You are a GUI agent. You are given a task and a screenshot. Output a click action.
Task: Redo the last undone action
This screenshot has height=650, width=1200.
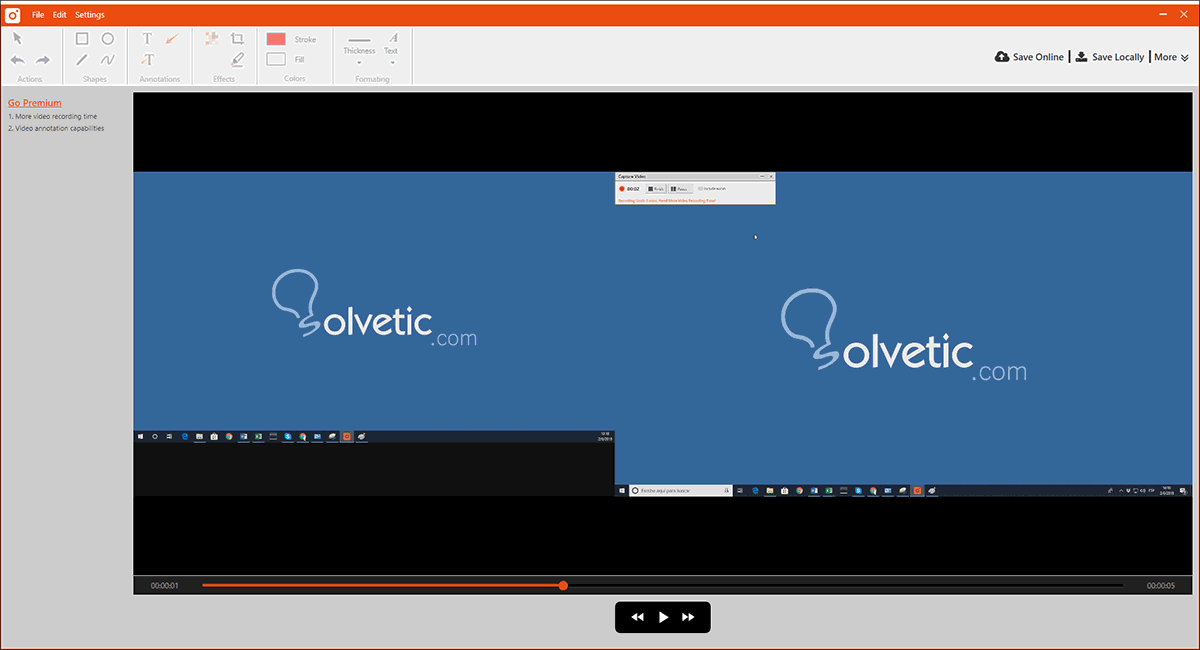(43, 60)
